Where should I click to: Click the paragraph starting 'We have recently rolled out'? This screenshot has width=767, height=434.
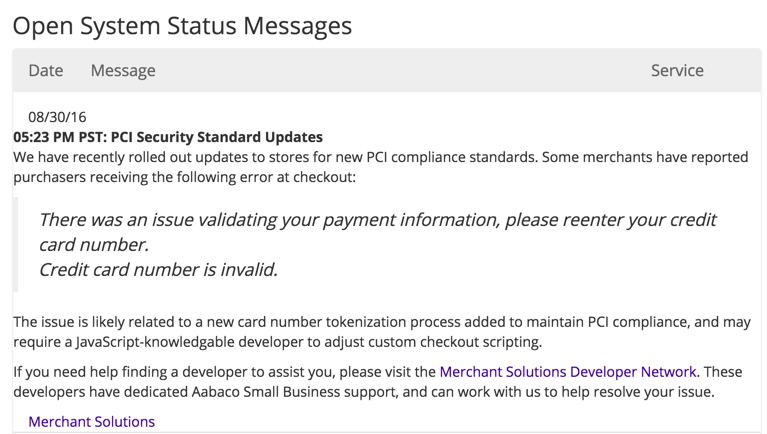(x=381, y=167)
